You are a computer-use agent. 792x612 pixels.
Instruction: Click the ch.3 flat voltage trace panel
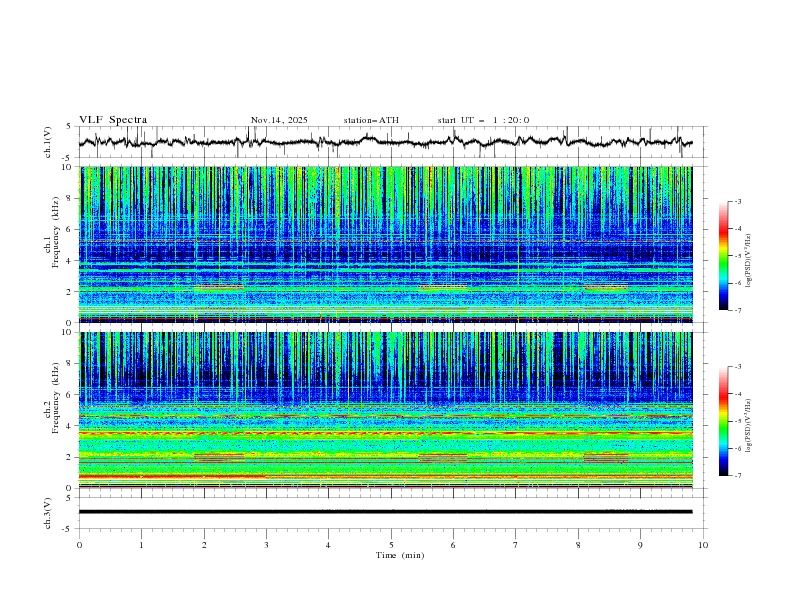[x=392, y=513]
